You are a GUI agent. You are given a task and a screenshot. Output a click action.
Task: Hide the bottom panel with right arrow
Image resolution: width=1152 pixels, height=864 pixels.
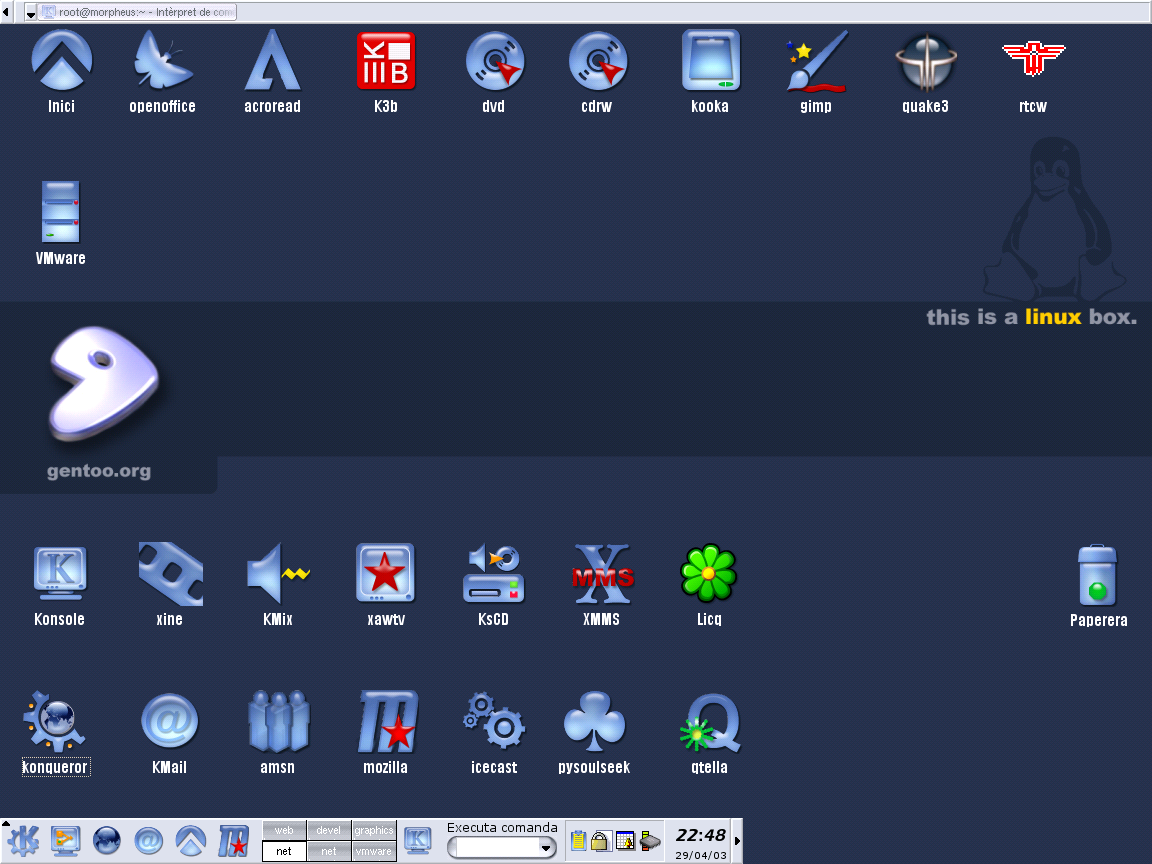pos(738,840)
